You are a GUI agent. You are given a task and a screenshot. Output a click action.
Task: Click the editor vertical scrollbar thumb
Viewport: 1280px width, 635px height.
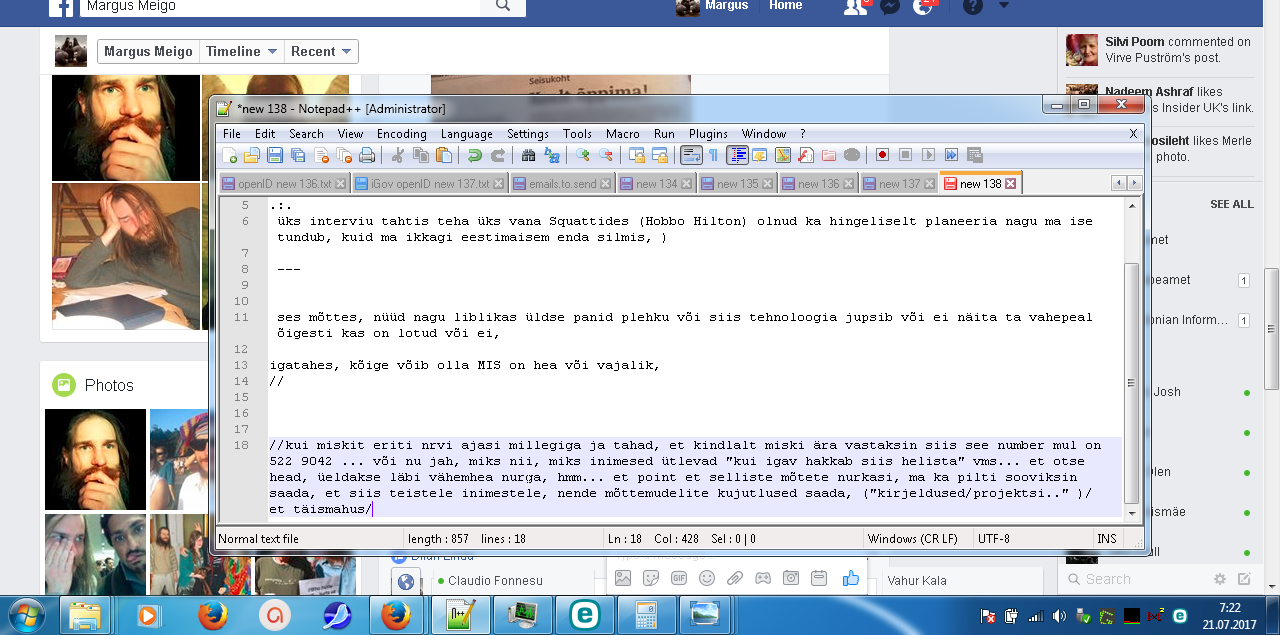pyautogui.click(x=1131, y=384)
